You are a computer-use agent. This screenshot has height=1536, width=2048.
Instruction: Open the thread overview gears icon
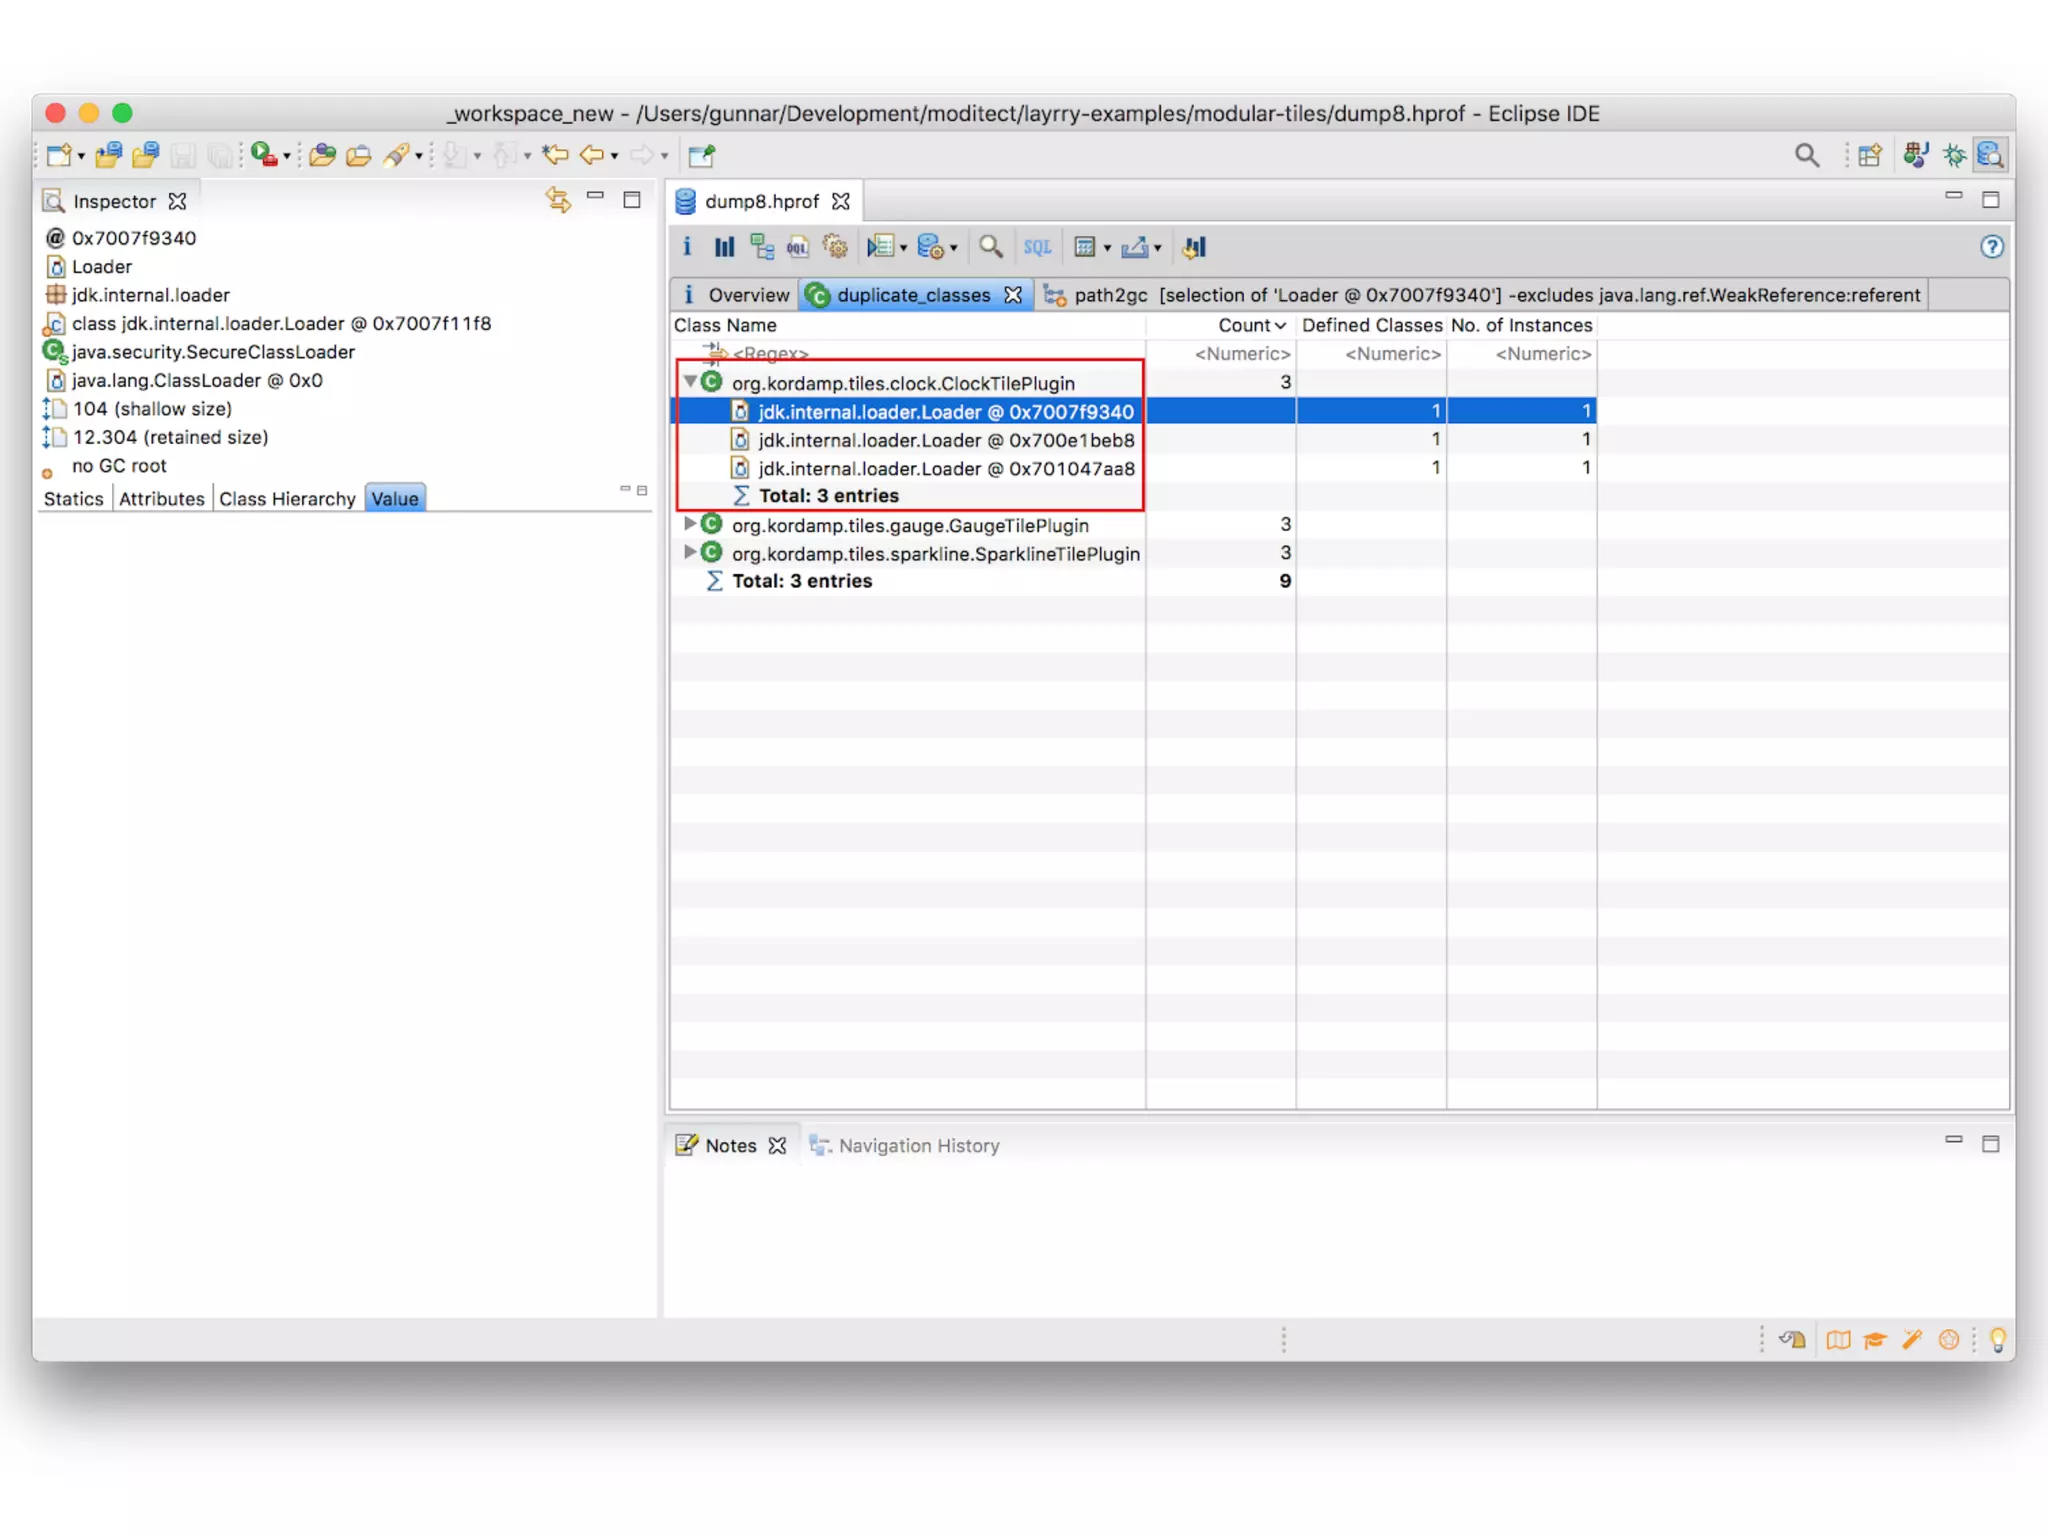[x=835, y=247]
